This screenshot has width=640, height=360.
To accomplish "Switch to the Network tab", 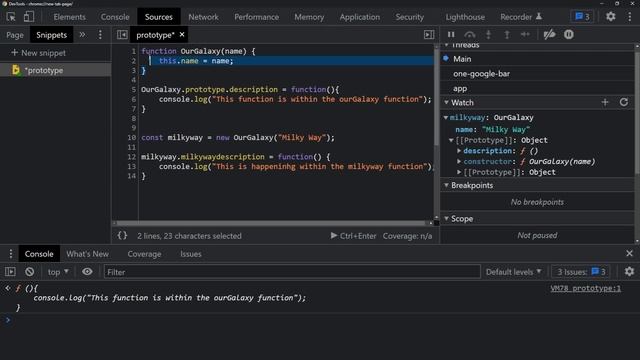I will click(203, 17).
